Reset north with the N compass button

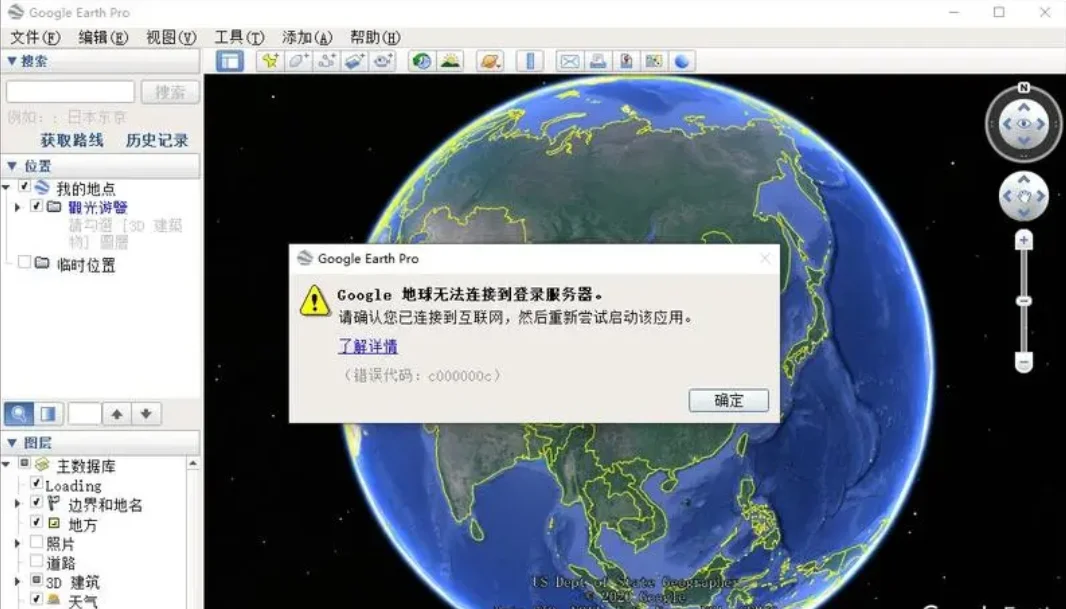[x=1023, y=88]
